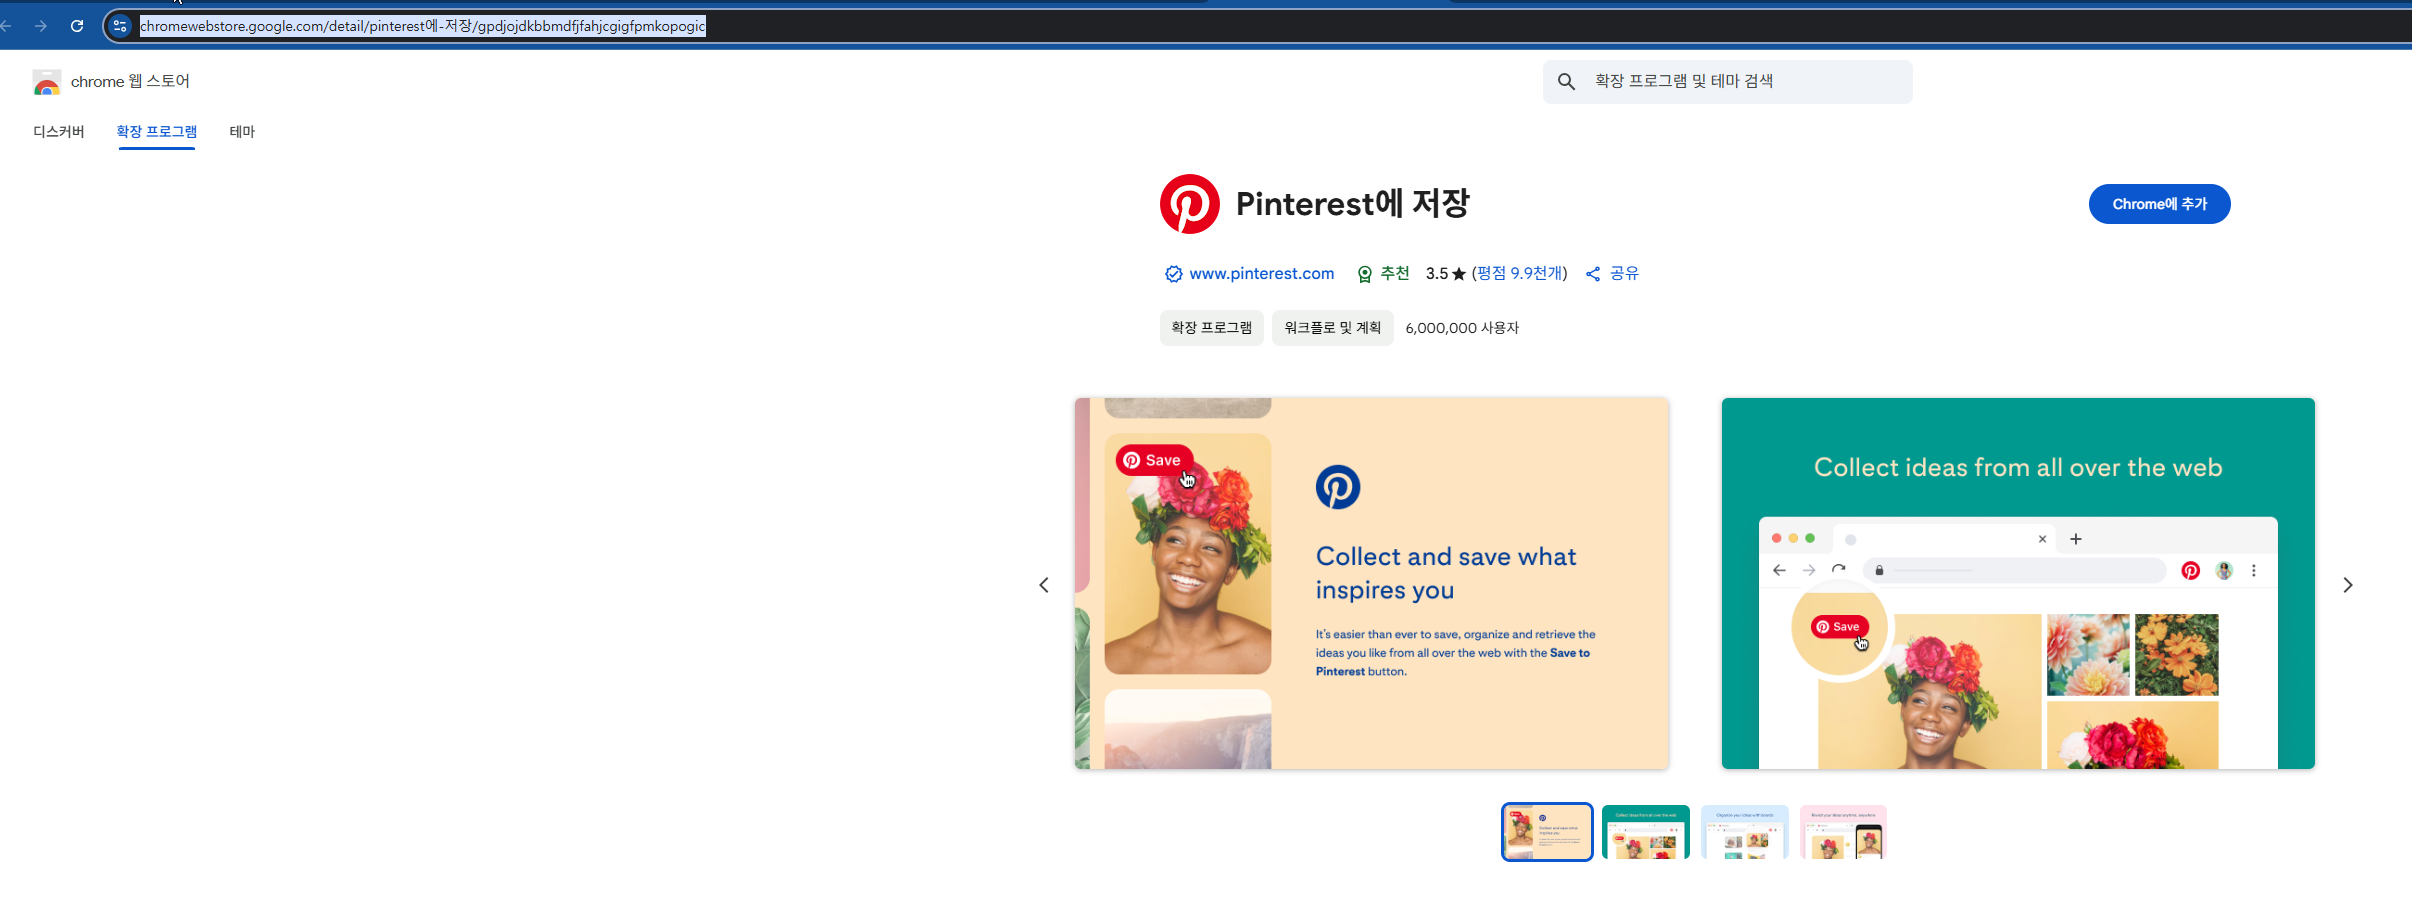Select the second teal carousel thumbnail

1646,832
